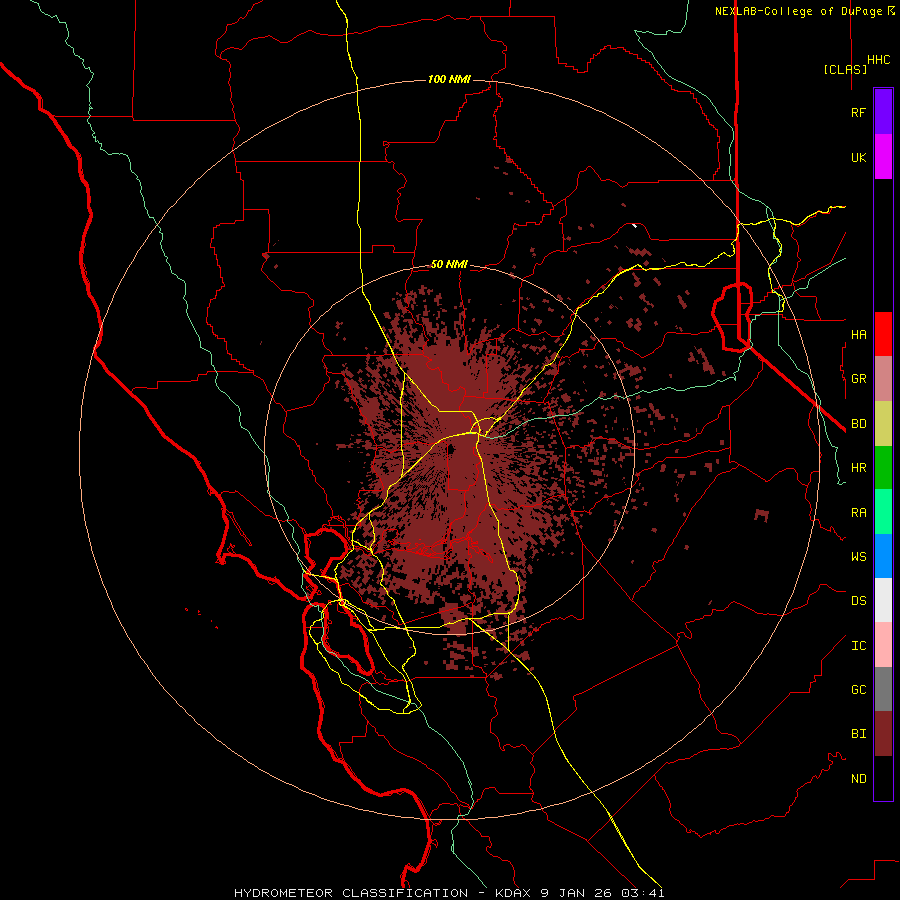This screenshot has width=900, height=900.
Task: Click the HYDROMETEOR CLASSIFICATION caption text
Action: [x=351, y=893]
